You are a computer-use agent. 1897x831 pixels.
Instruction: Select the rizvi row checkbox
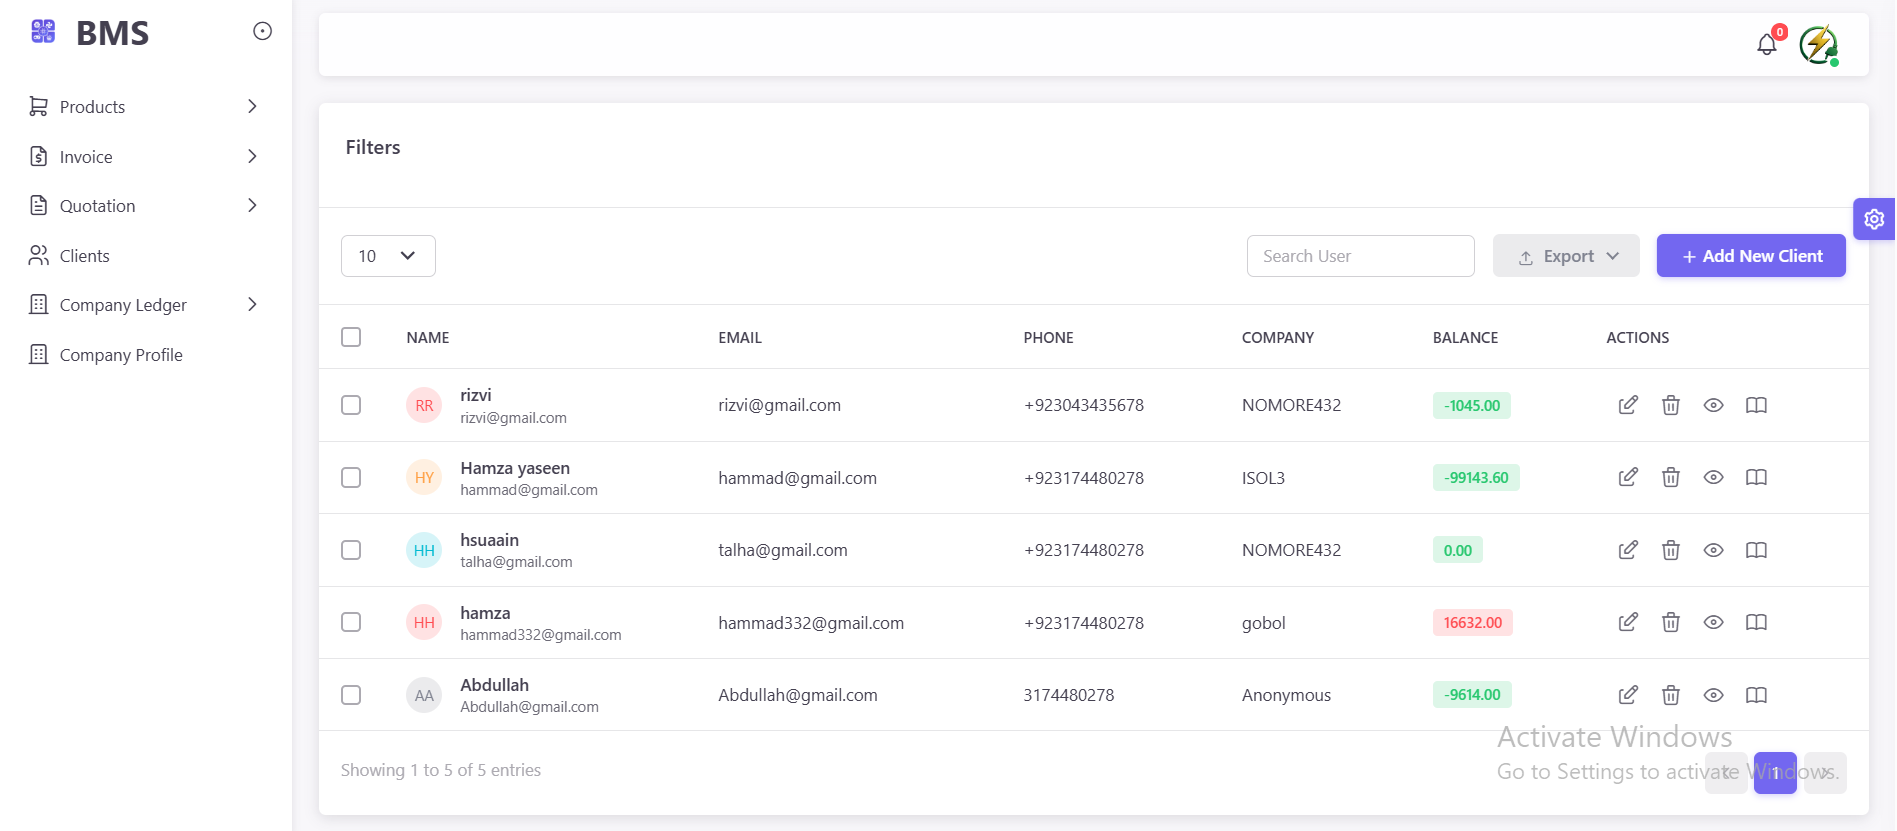click(x=351, y=405)
